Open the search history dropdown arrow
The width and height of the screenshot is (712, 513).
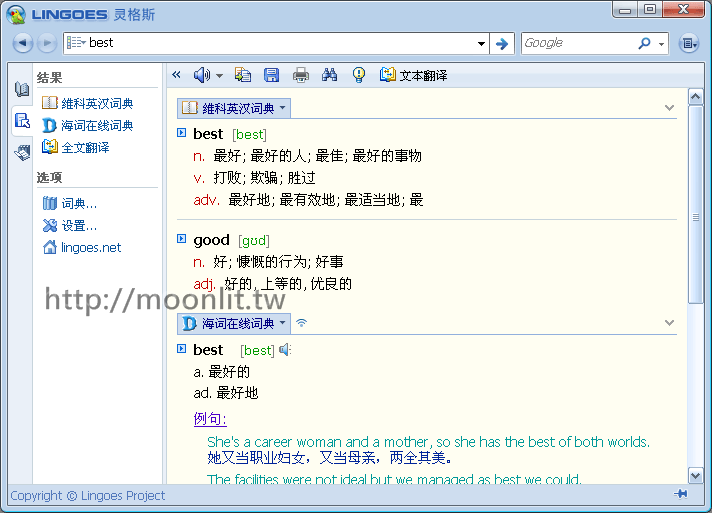[481, 44]
